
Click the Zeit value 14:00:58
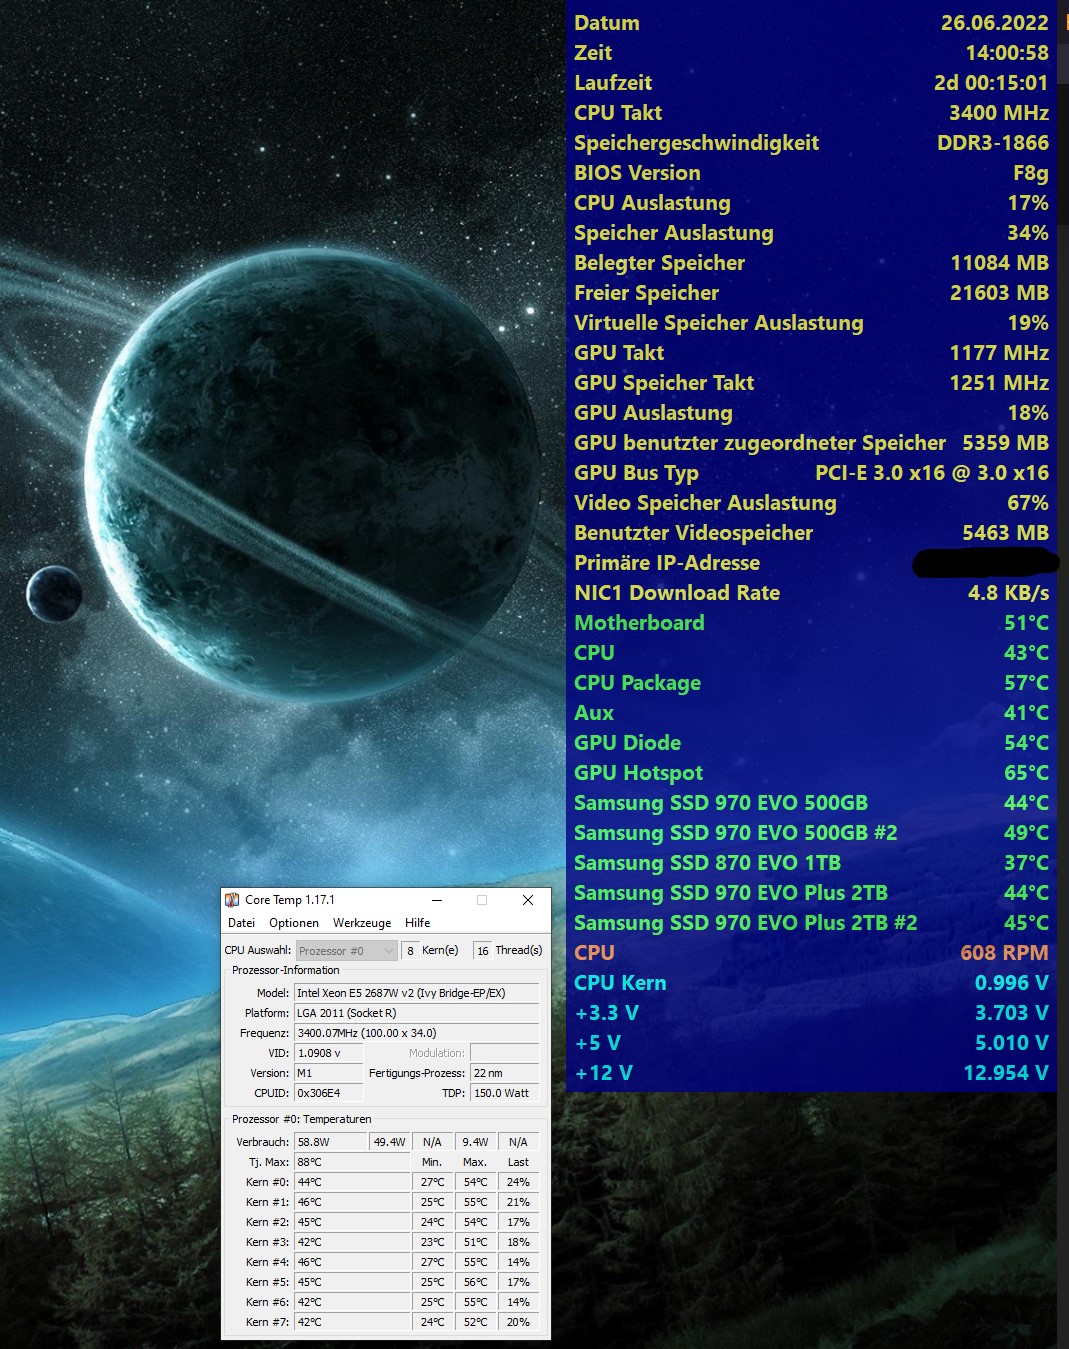pos(1007,53)
